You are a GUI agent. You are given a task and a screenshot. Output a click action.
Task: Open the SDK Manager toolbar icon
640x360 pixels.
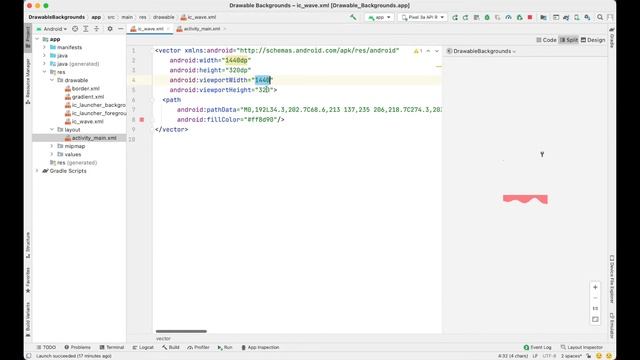[x=587, y=17]
